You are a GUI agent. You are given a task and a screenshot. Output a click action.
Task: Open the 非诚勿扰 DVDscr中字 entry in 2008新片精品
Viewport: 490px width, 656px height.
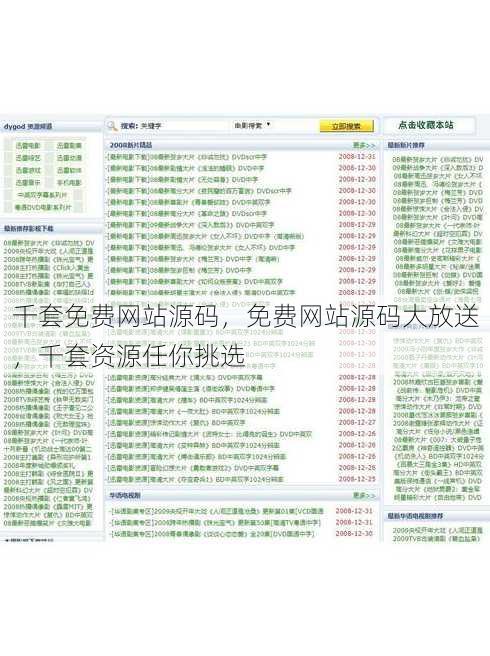coord(187,157)
